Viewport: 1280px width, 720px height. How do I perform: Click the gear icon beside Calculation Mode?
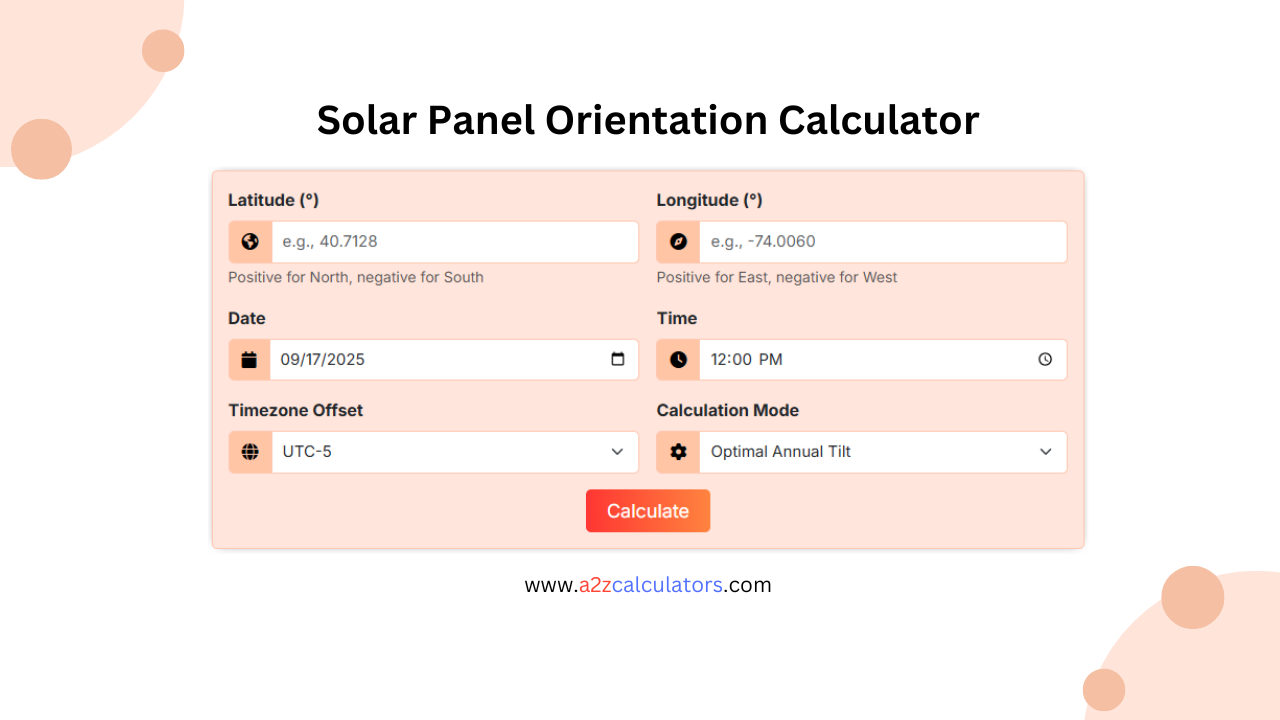[677, 451]
